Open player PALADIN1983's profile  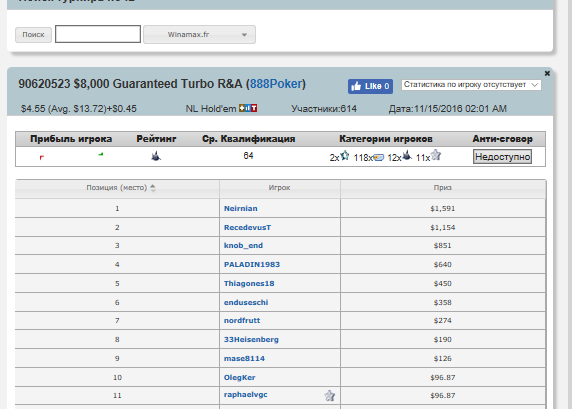pos(252,265)
